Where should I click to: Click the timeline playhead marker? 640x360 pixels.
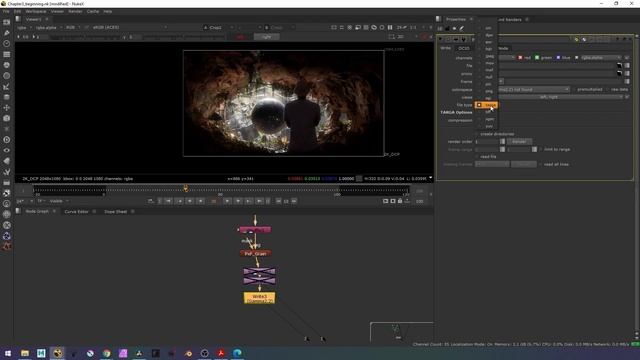(x=186, y=188)
